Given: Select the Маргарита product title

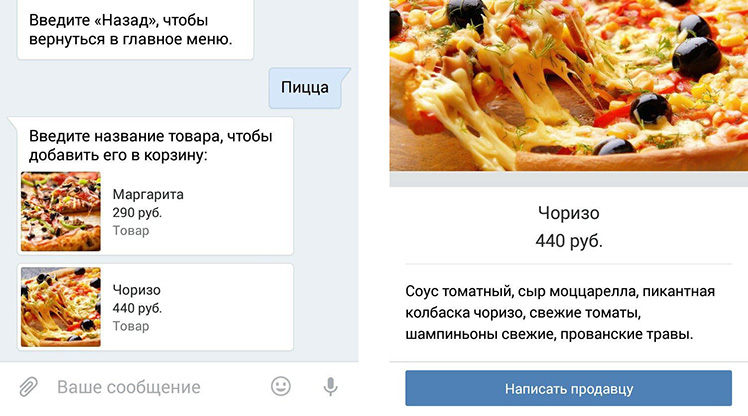Looking at the screenshot, I should point(148,195).
